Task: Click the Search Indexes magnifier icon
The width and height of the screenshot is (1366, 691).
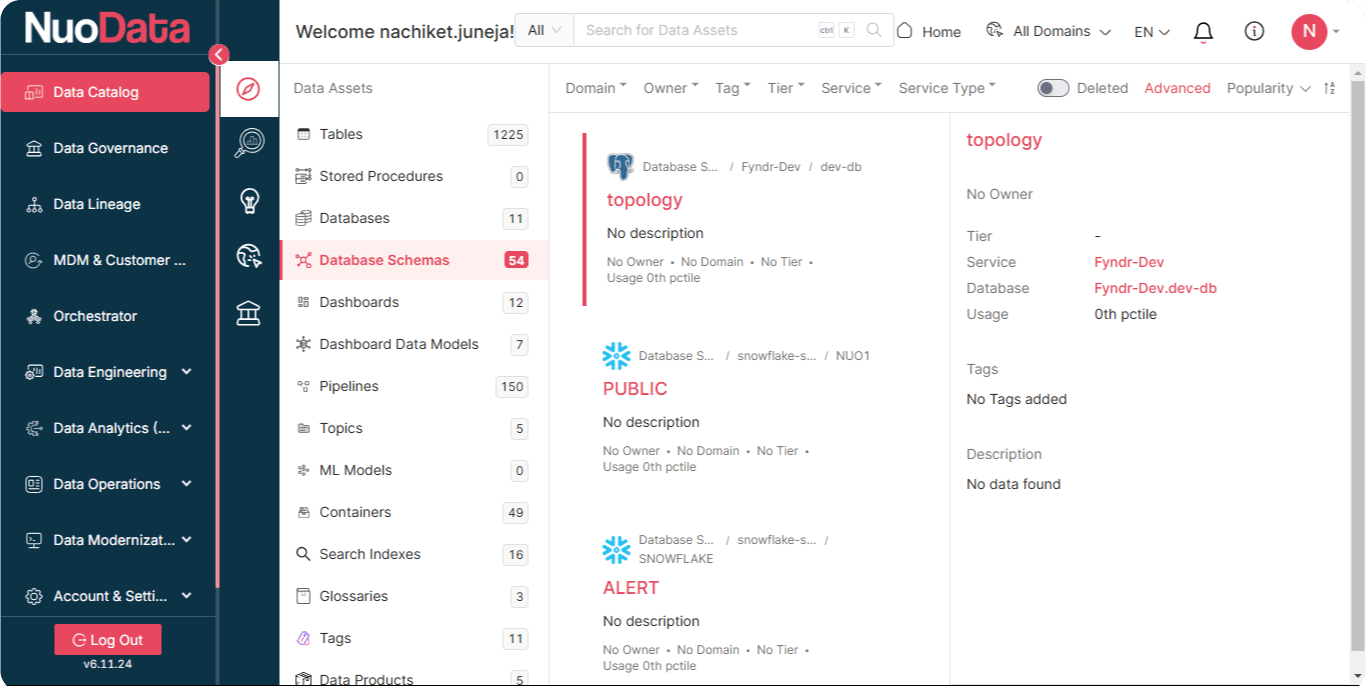Action: 303,554
